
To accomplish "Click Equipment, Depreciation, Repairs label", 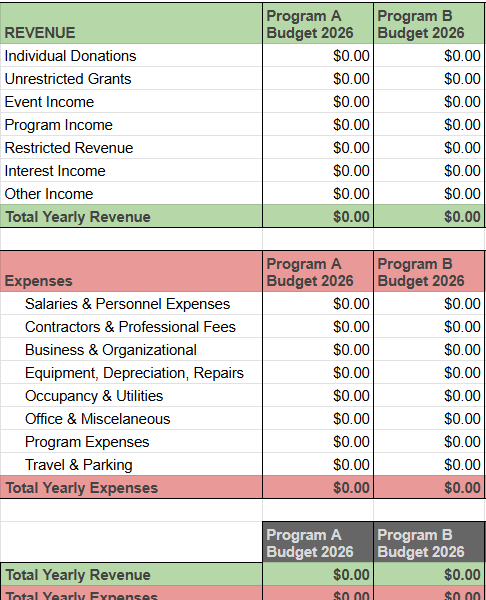I will [131, 372].
